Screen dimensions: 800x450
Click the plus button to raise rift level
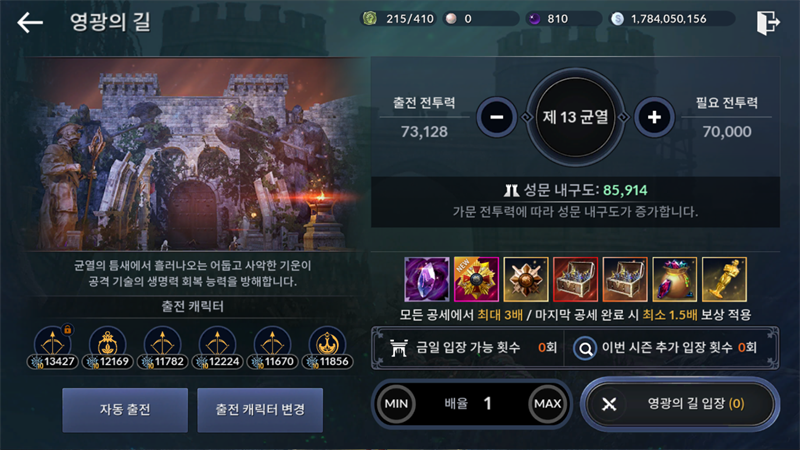pyautogui.click(x=654, y=117)
